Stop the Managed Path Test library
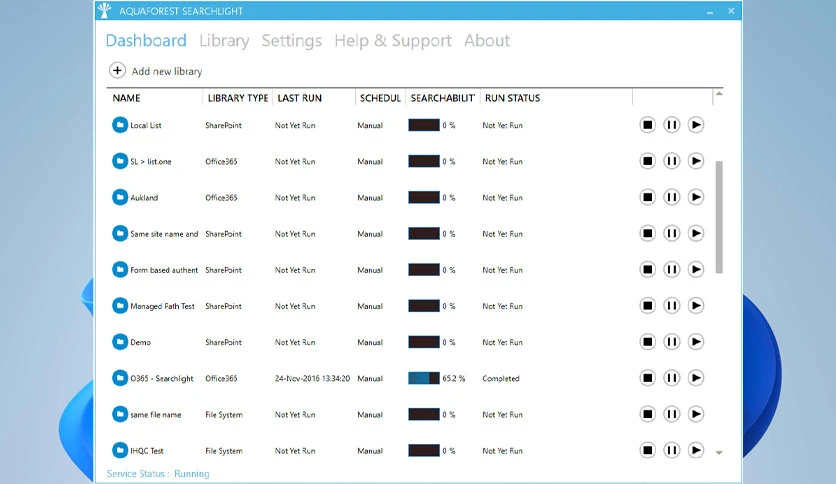 pyautogui.click(x=647, y=305)
